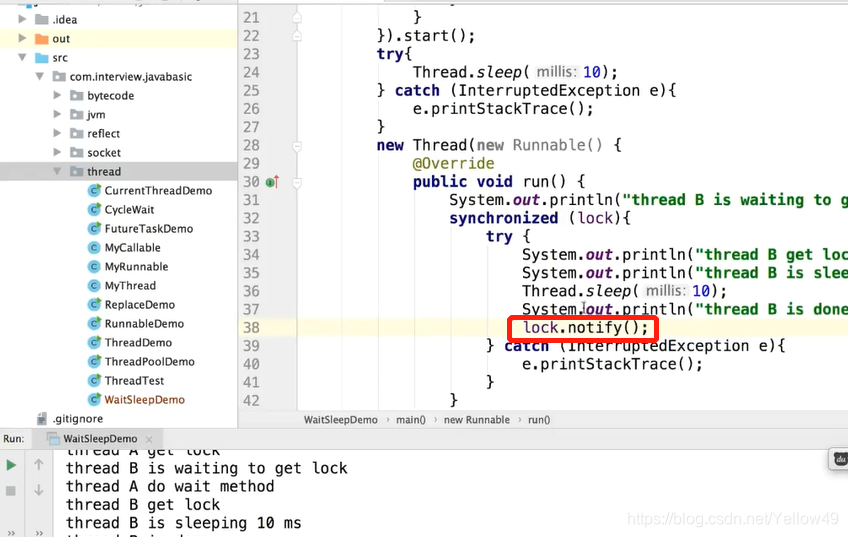Rerun WaitSleepDemo with green play icon
848x537 pixels.
pos(11,465)
